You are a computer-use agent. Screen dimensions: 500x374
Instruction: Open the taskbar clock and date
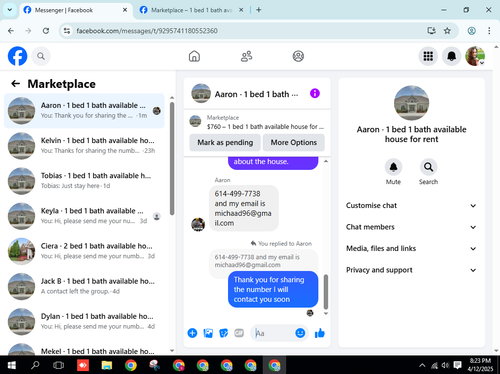click(x=480, y=365)
